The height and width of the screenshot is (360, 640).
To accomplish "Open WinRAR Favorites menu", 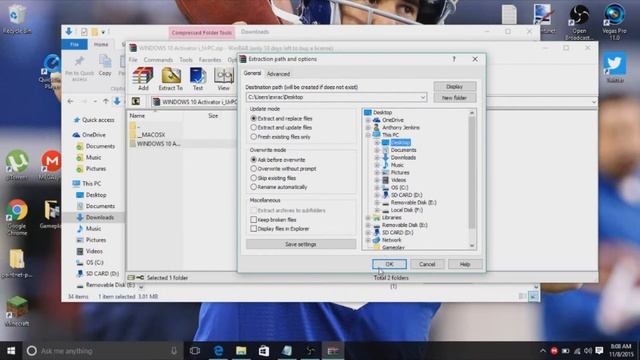I will click(x=210, y=60).
